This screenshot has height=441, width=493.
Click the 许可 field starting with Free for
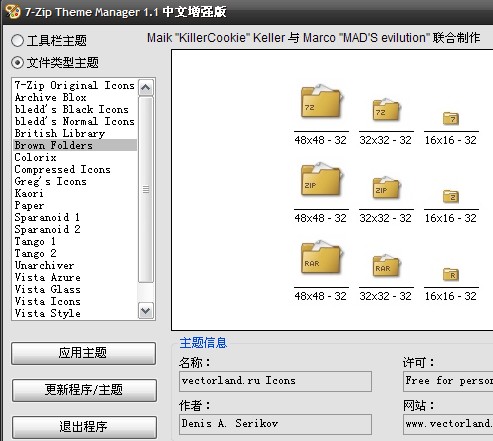[448, 381]
